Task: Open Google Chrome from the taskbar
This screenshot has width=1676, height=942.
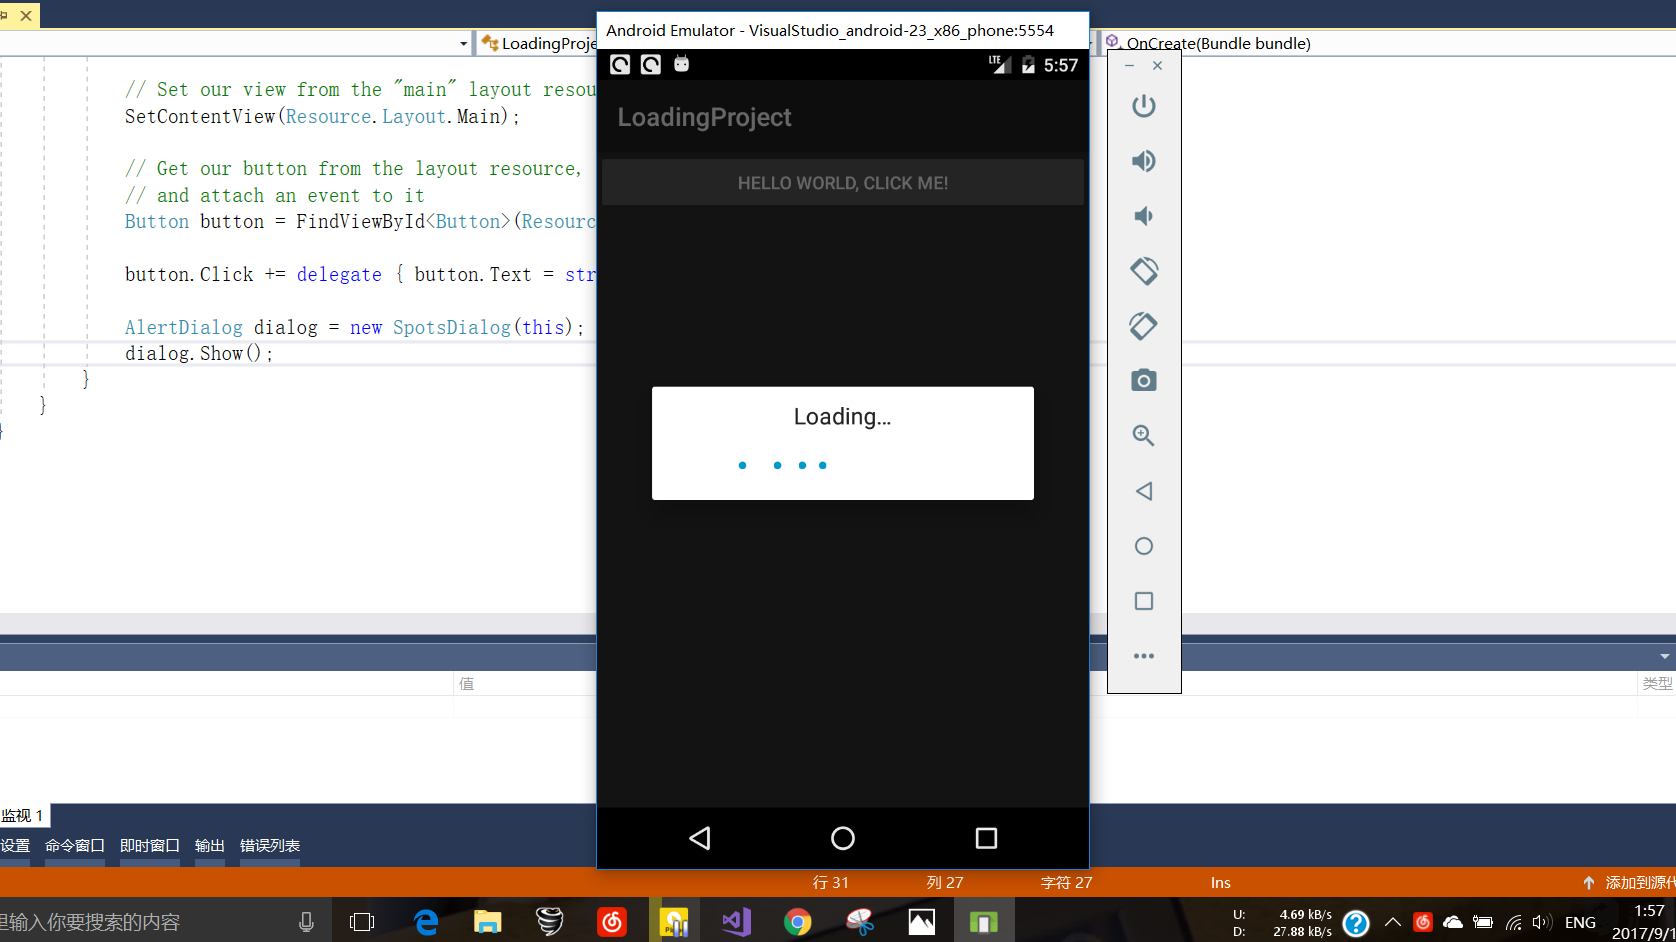Action: pos(798,922)
